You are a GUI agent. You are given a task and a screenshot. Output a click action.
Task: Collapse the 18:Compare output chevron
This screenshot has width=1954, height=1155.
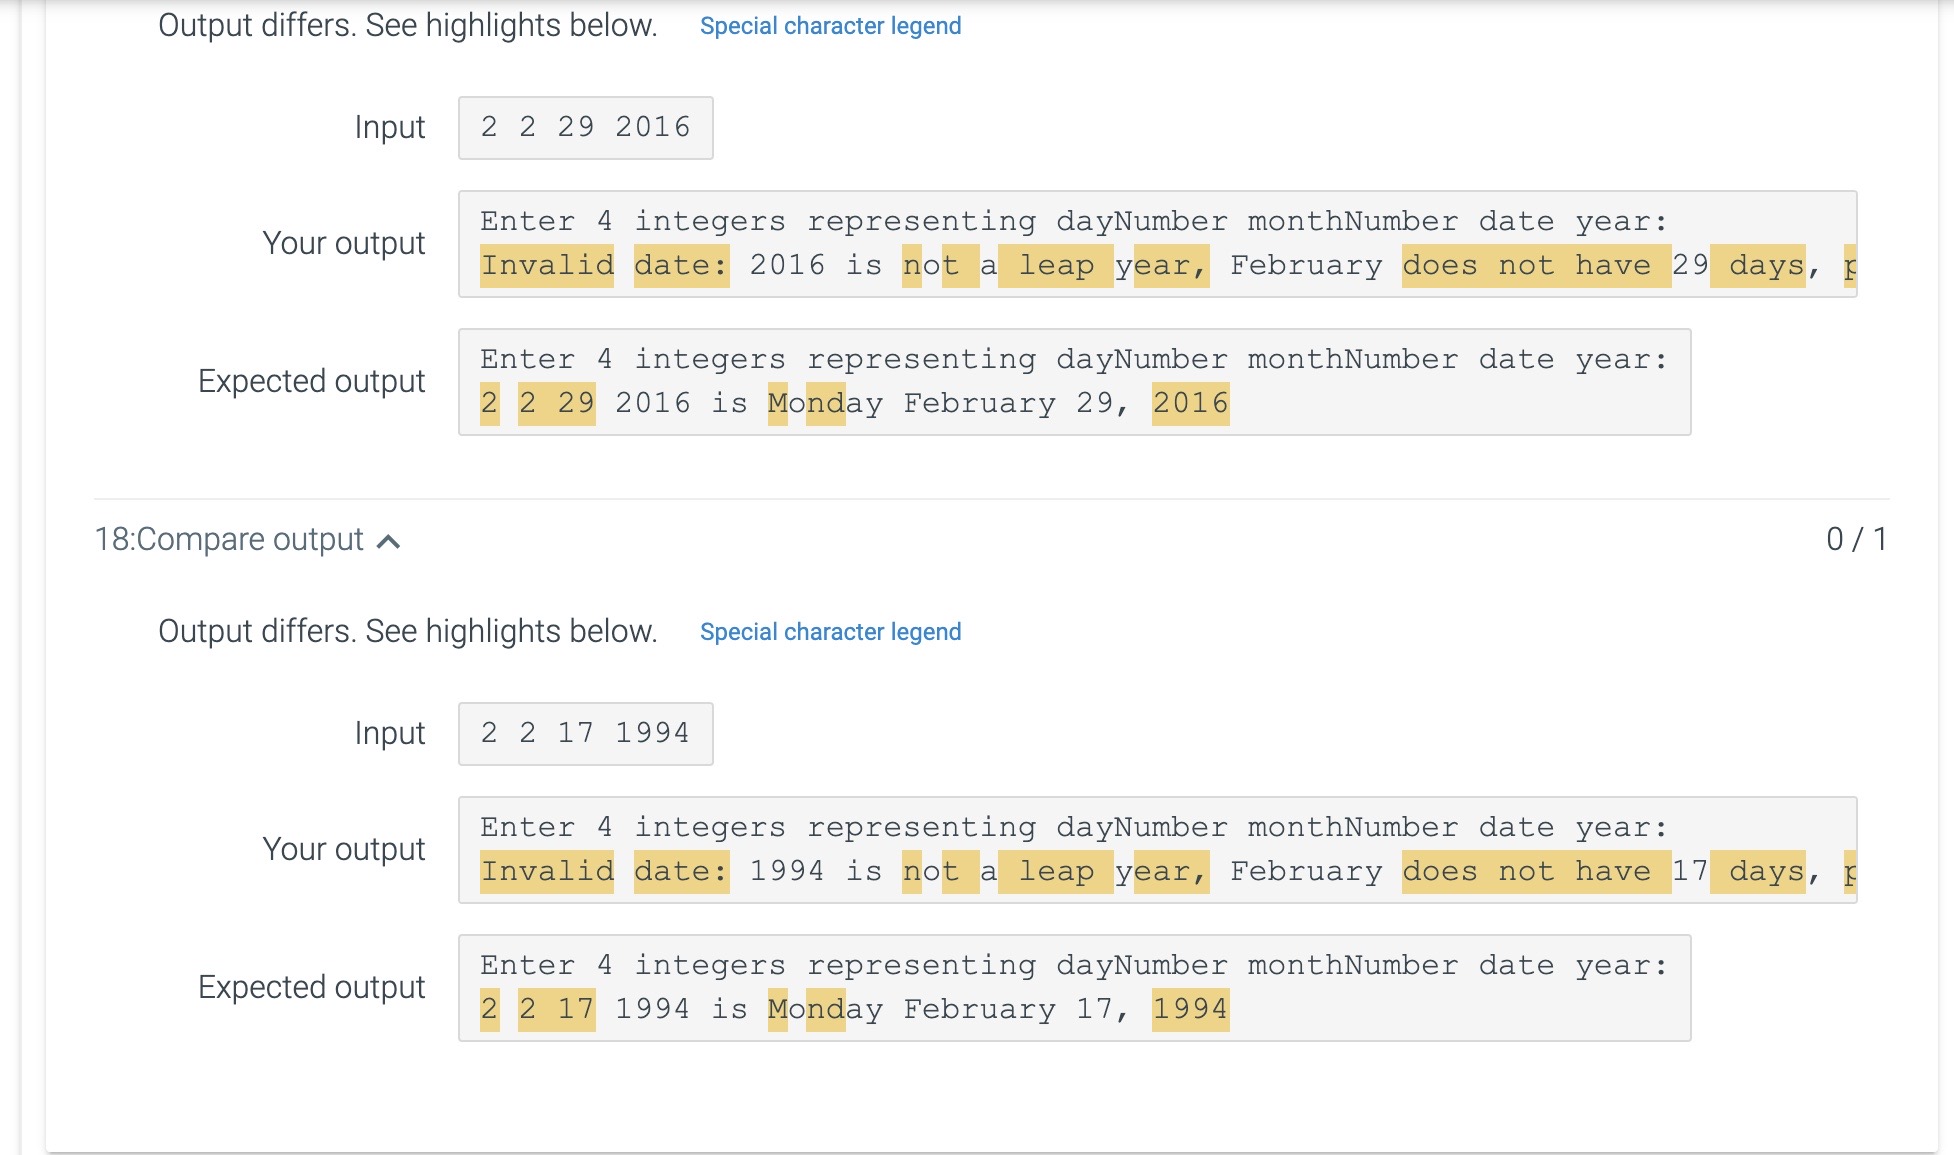388,541
